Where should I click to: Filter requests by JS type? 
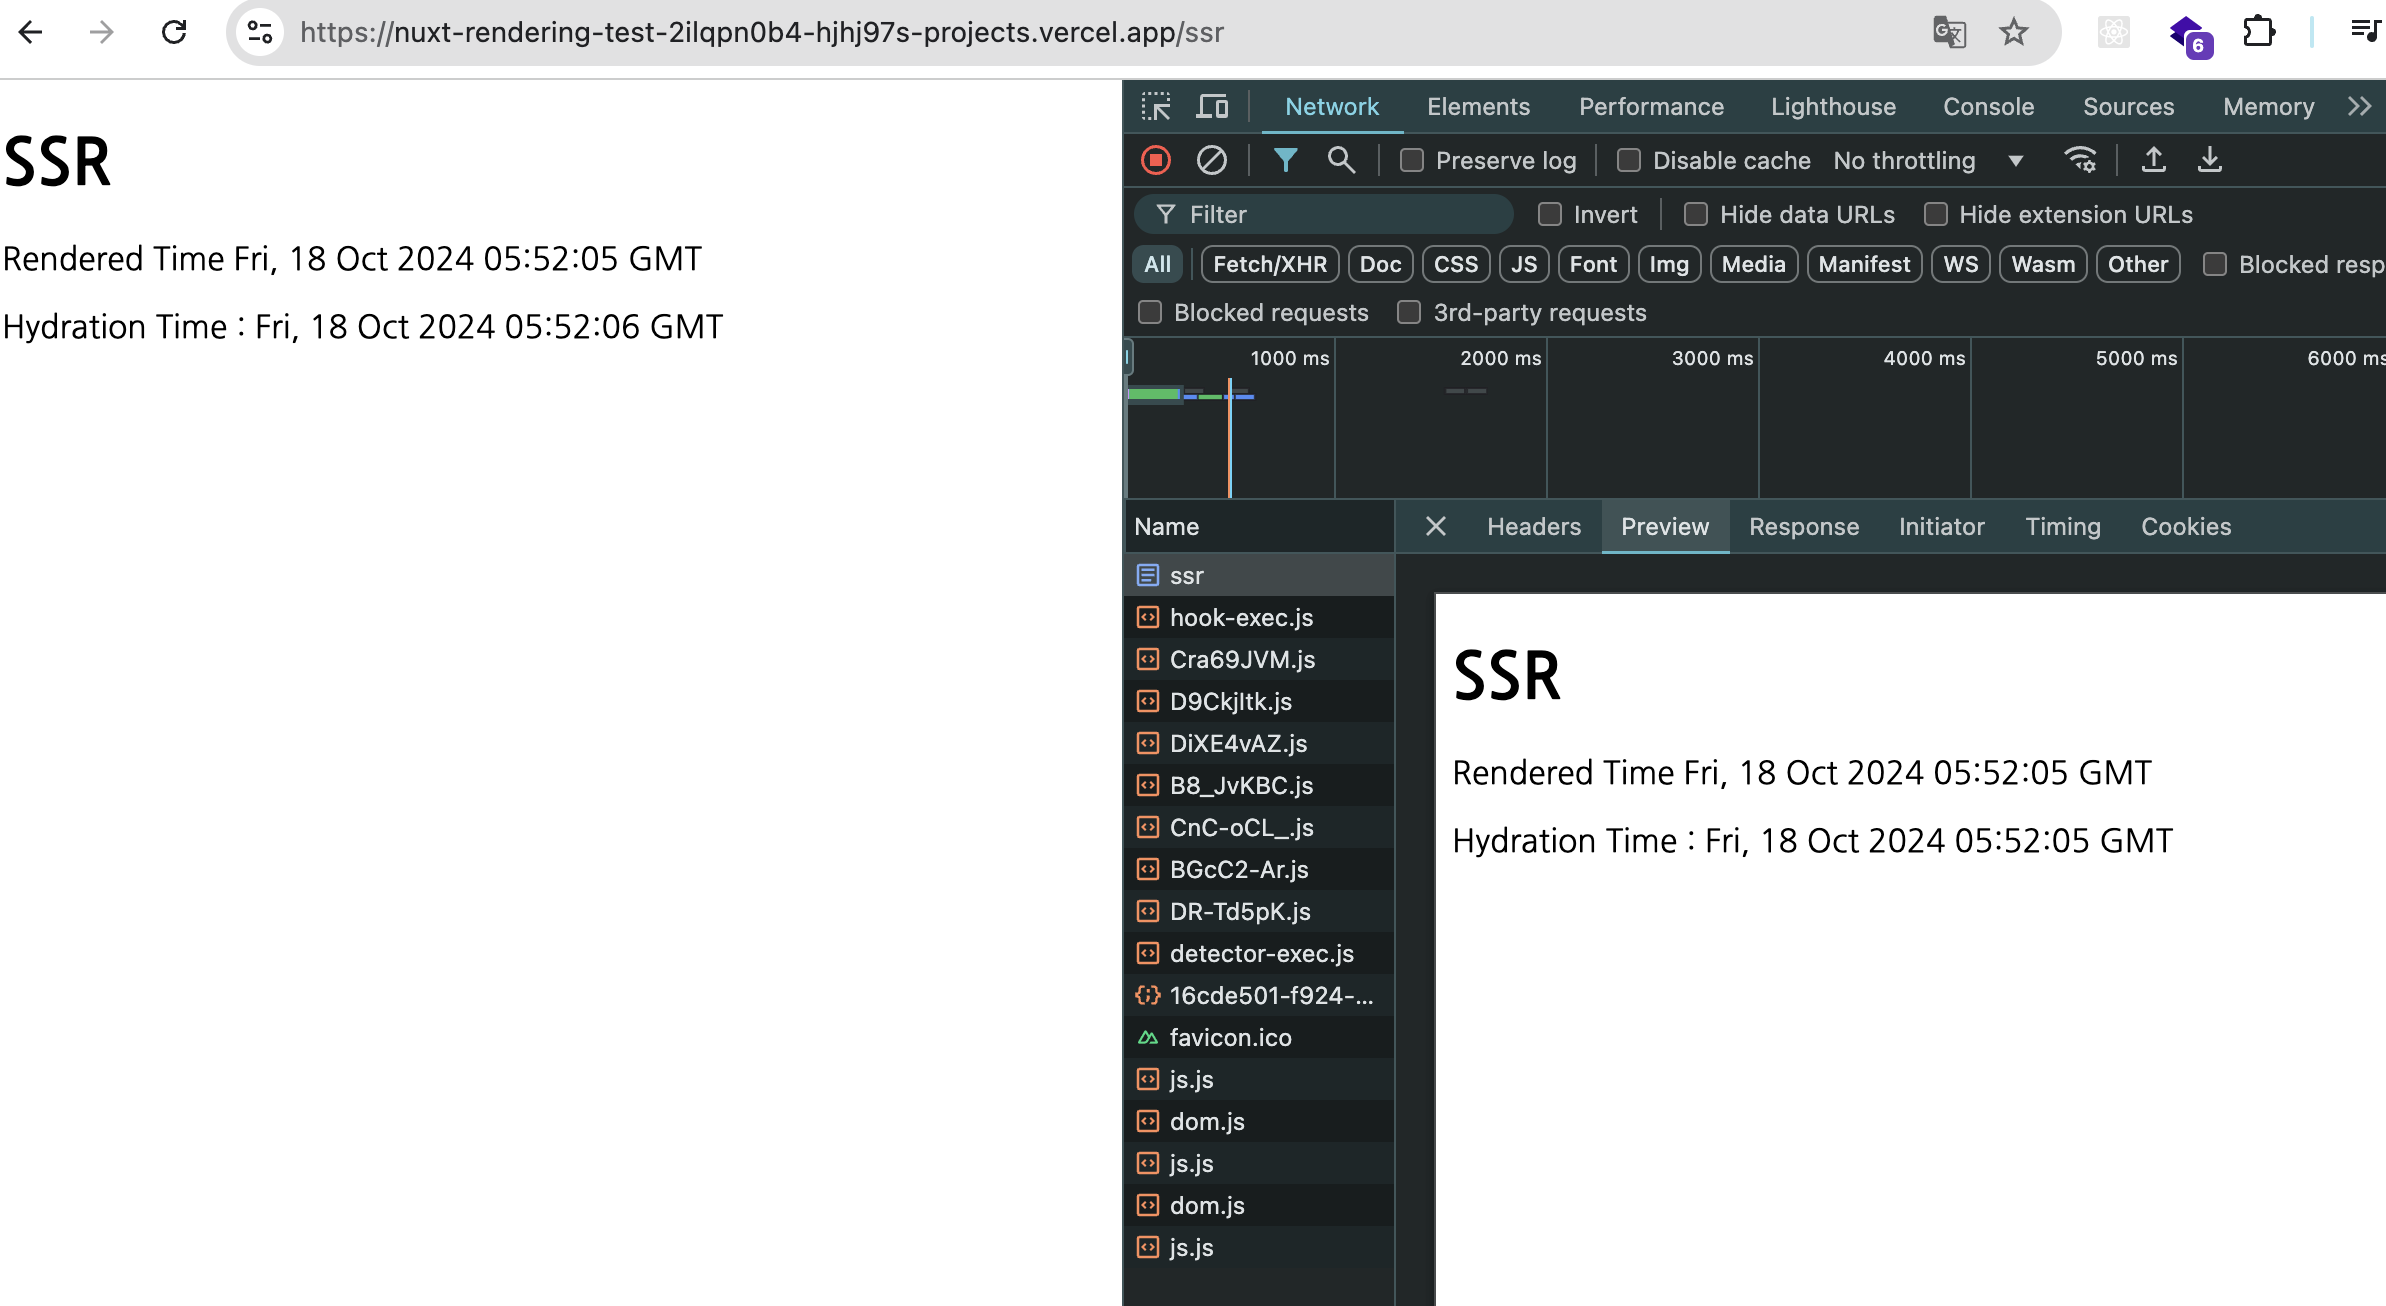coord(1524,264)
